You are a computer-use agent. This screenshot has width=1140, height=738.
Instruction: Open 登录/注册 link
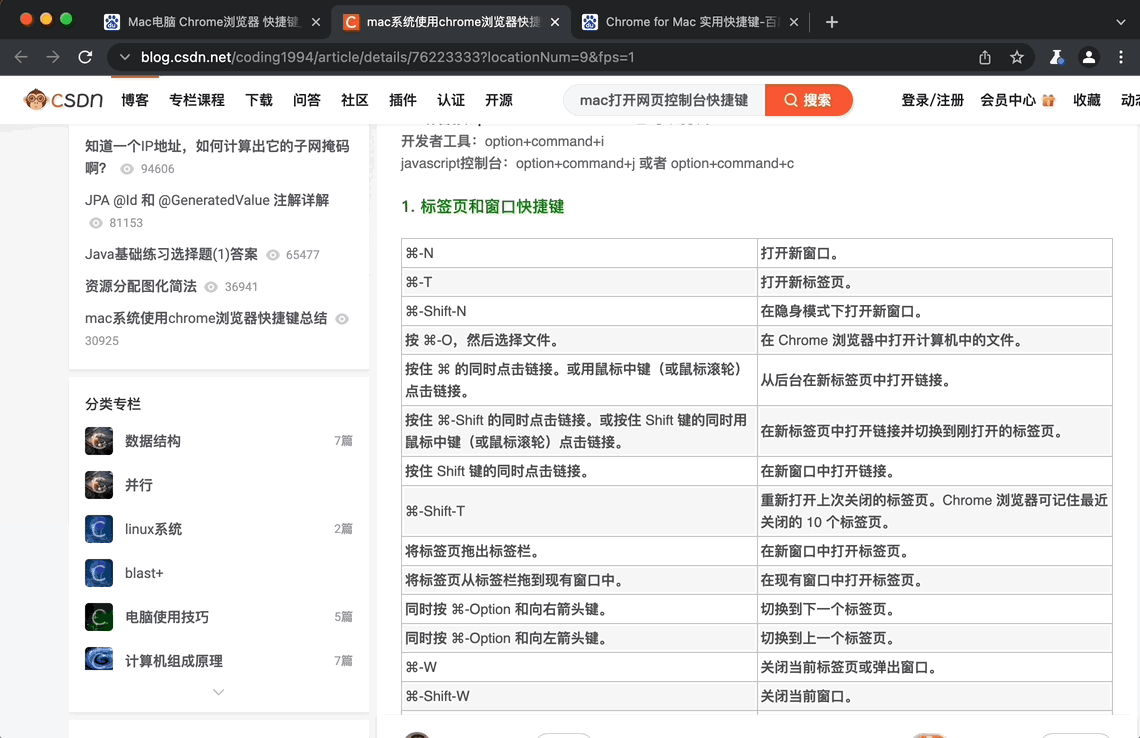click(x=932, y=100)
